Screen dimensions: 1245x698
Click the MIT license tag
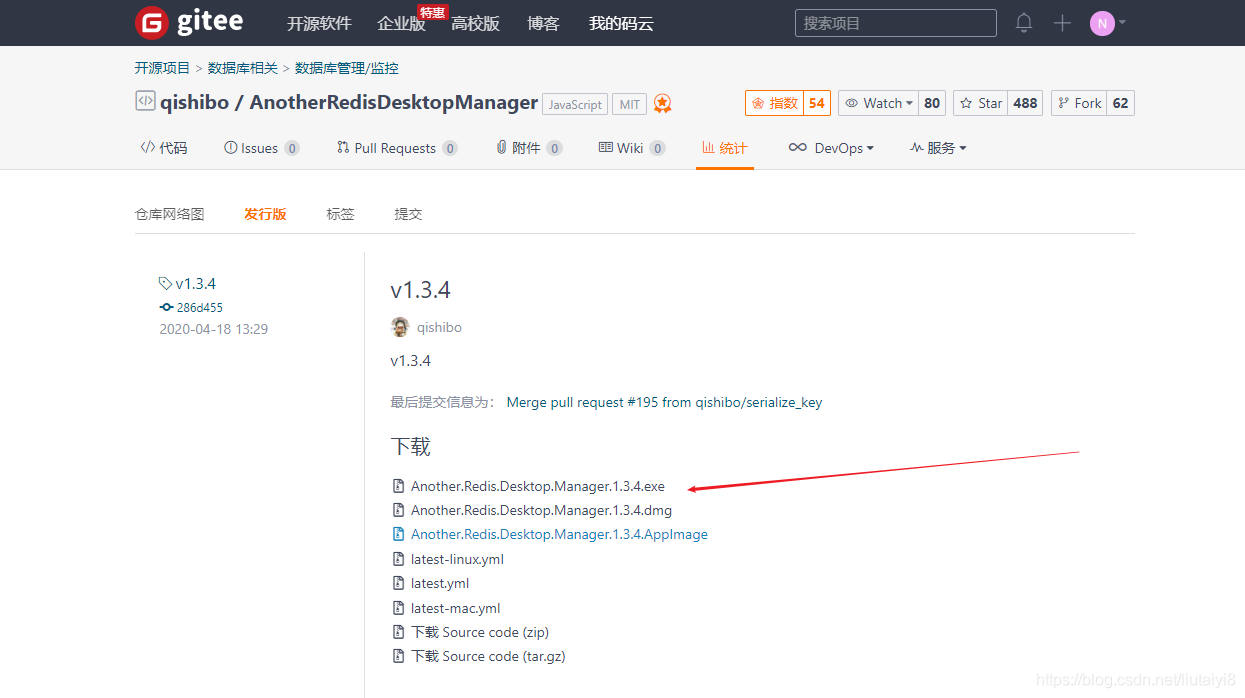coord(630,104)
